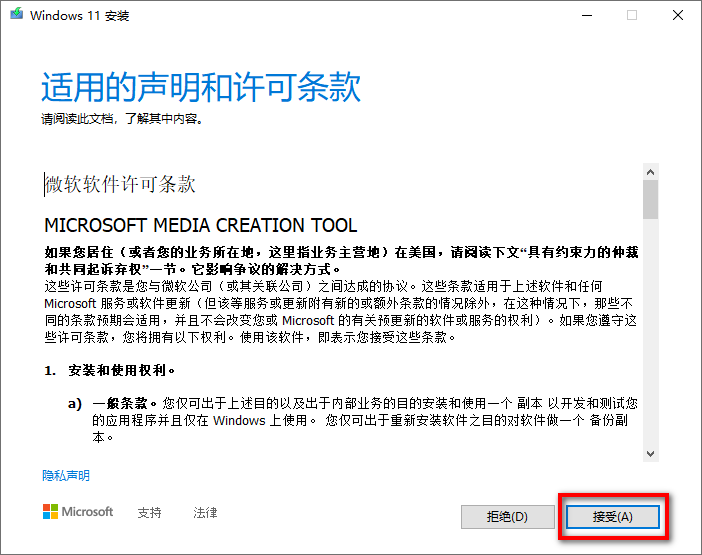This screenshot has width=702, height=555.
Task: Open the 支持 link
Action: coord(149,513)
